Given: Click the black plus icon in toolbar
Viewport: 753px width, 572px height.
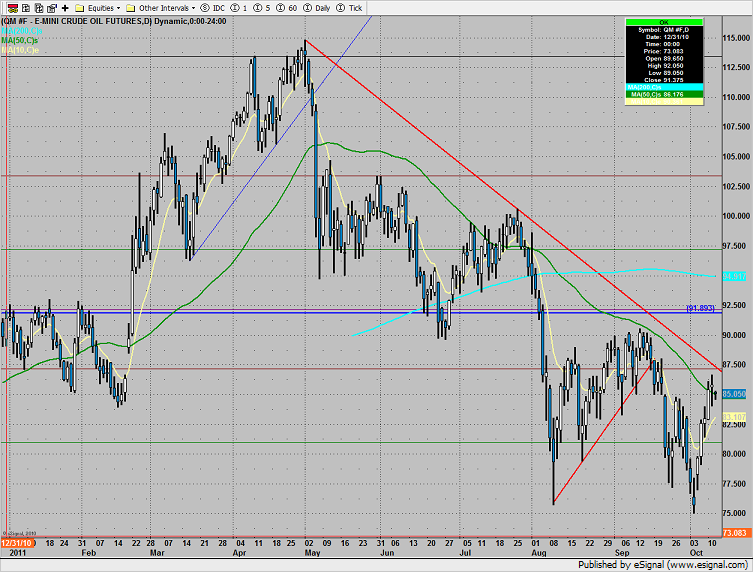Looking at the screenshot, I should (65, 8).
